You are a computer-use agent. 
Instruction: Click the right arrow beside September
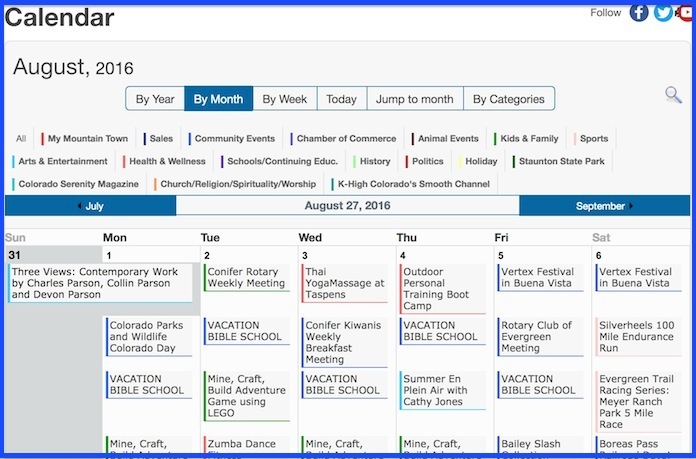pos(631,206)
